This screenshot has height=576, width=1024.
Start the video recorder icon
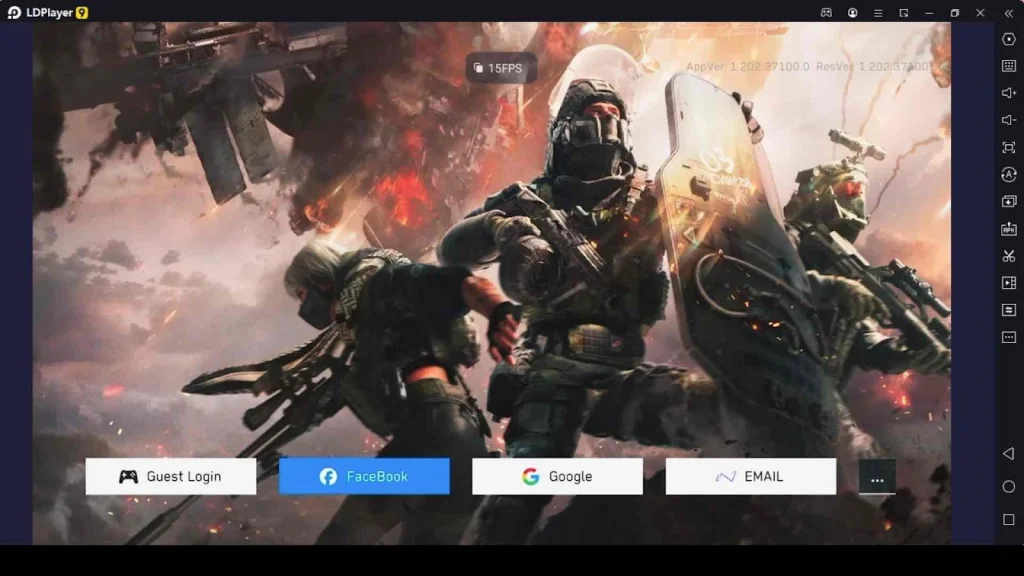1008,283
